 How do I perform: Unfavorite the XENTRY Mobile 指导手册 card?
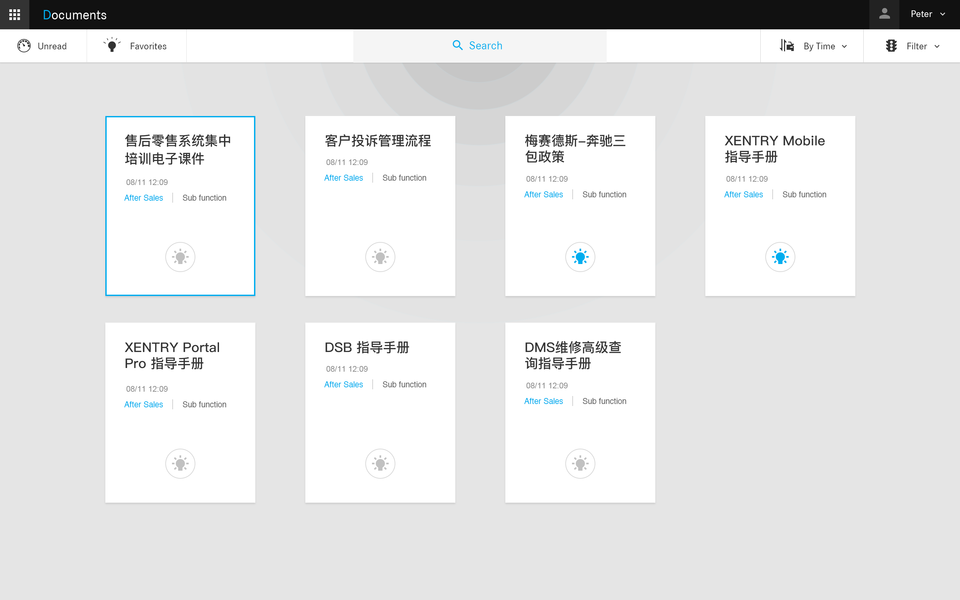(x=780, y=257)
